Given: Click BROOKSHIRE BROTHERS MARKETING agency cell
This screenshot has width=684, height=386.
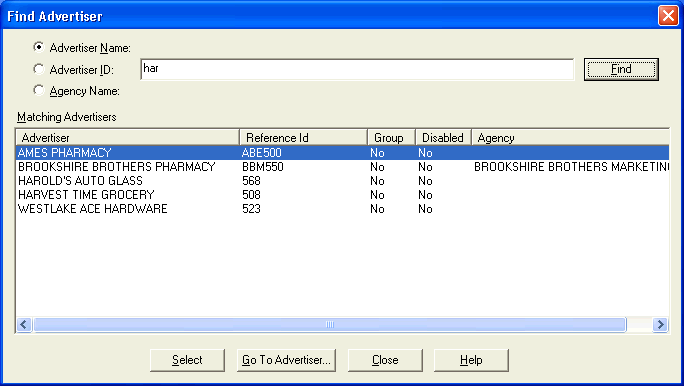Looking at the screenshot, I should click(571, 167).
